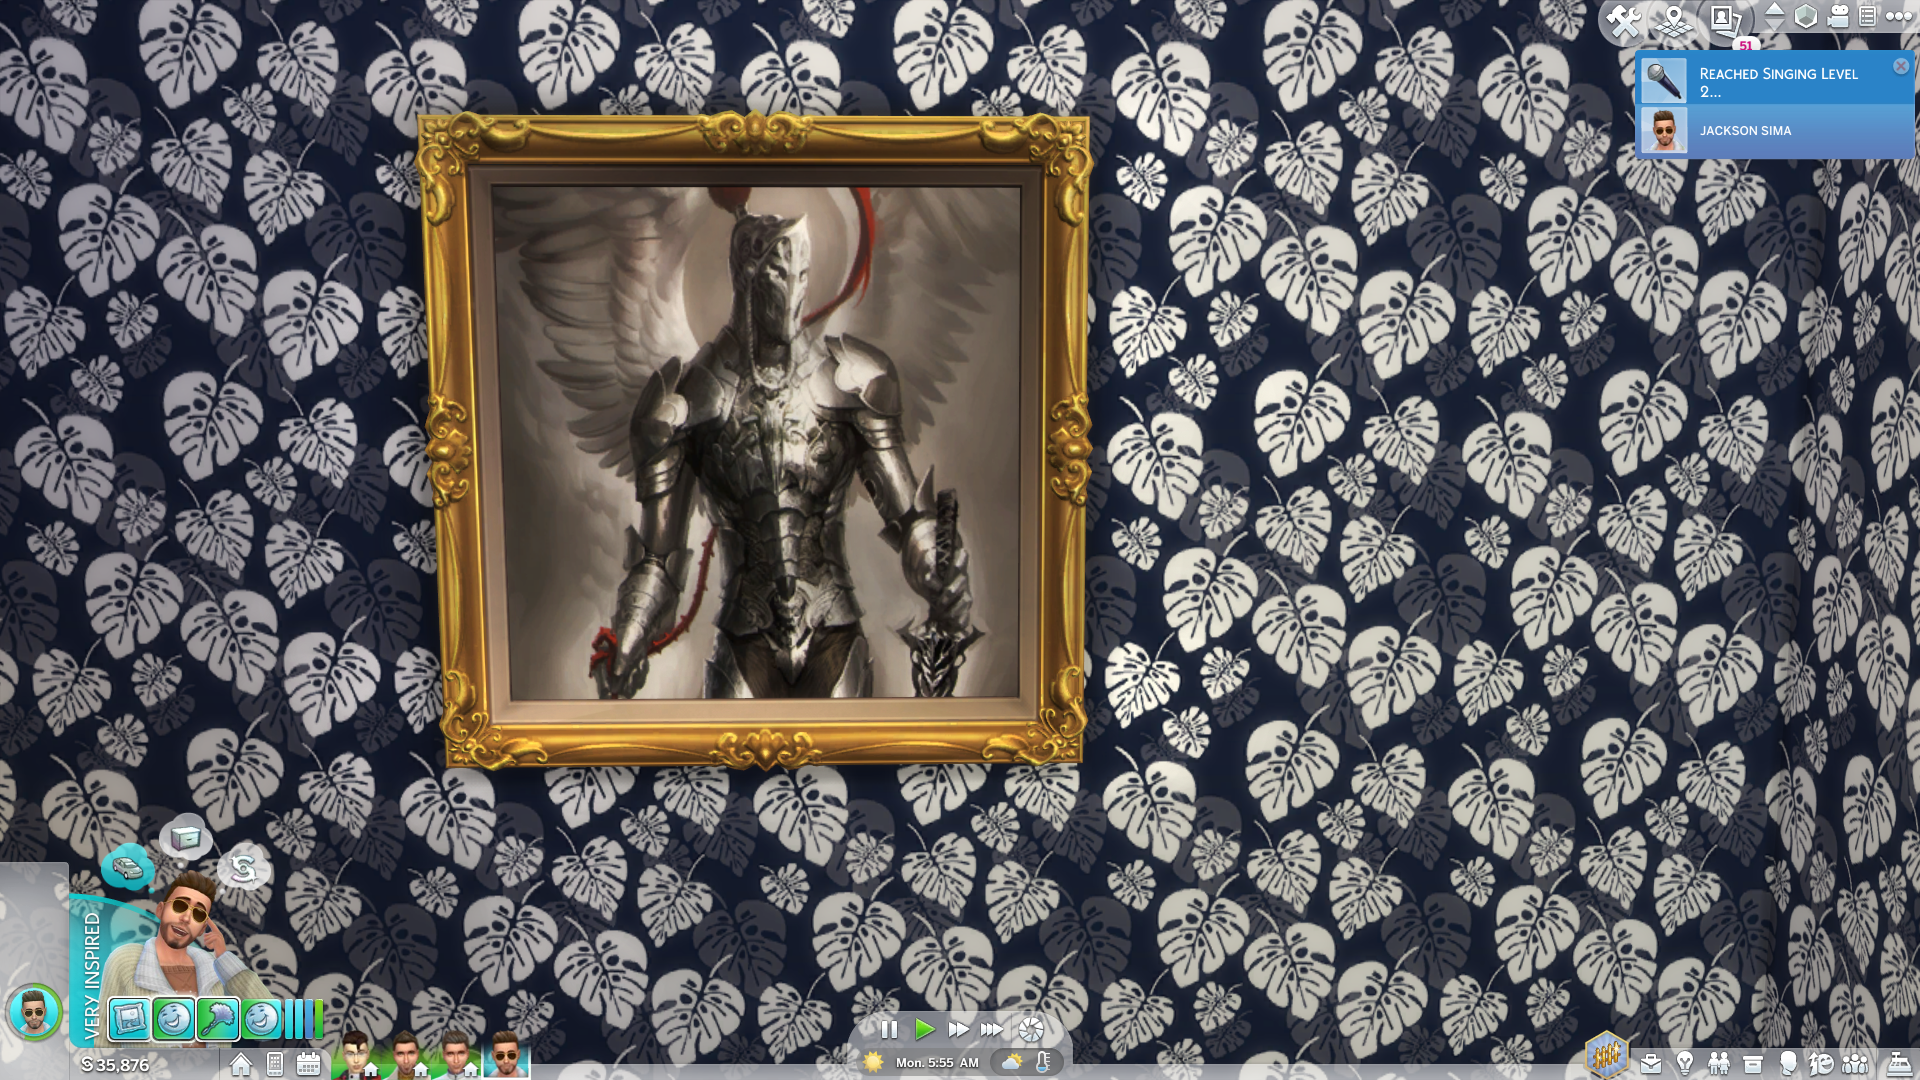Move up one floor level arrow
This screenshot has width=1920, height=1080.
[x=1774, y=9]
